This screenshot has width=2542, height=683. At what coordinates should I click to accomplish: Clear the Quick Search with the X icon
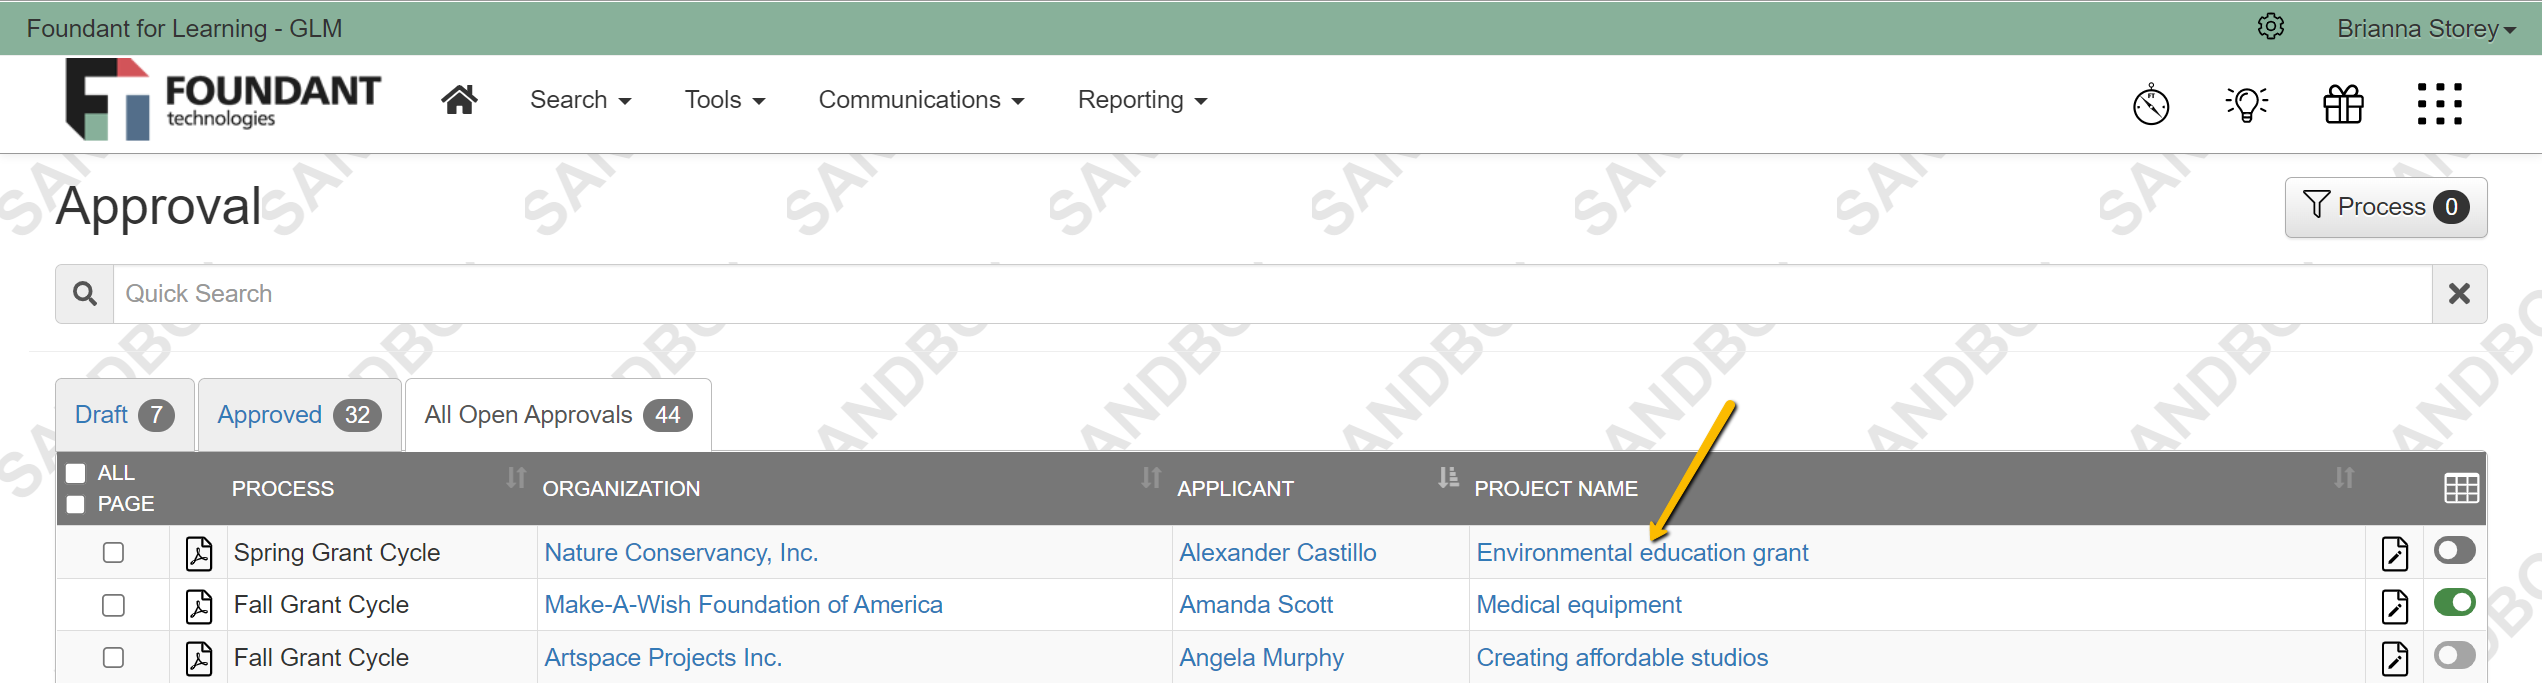click(2459, 293)
